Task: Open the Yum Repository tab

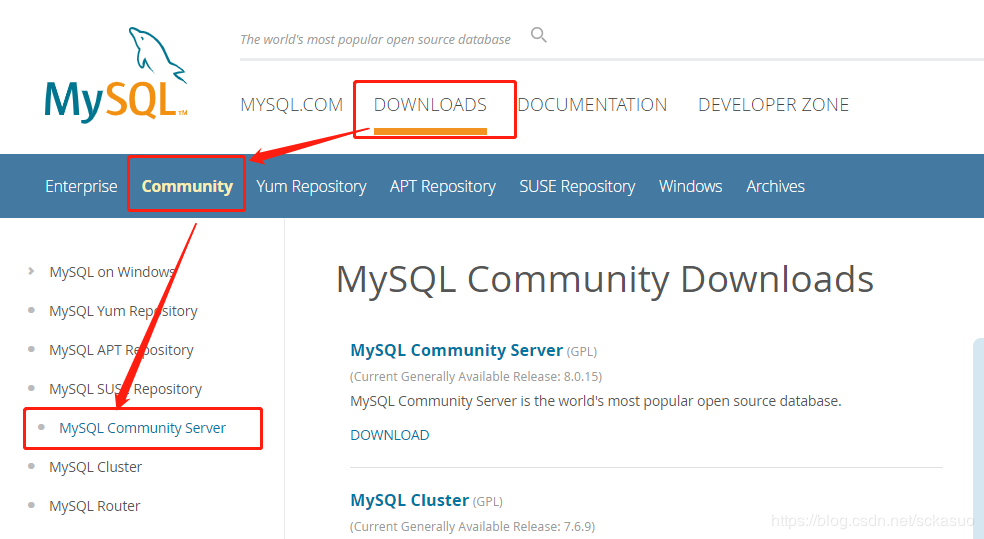Action: pyautogui.click(x=311, y=186)
